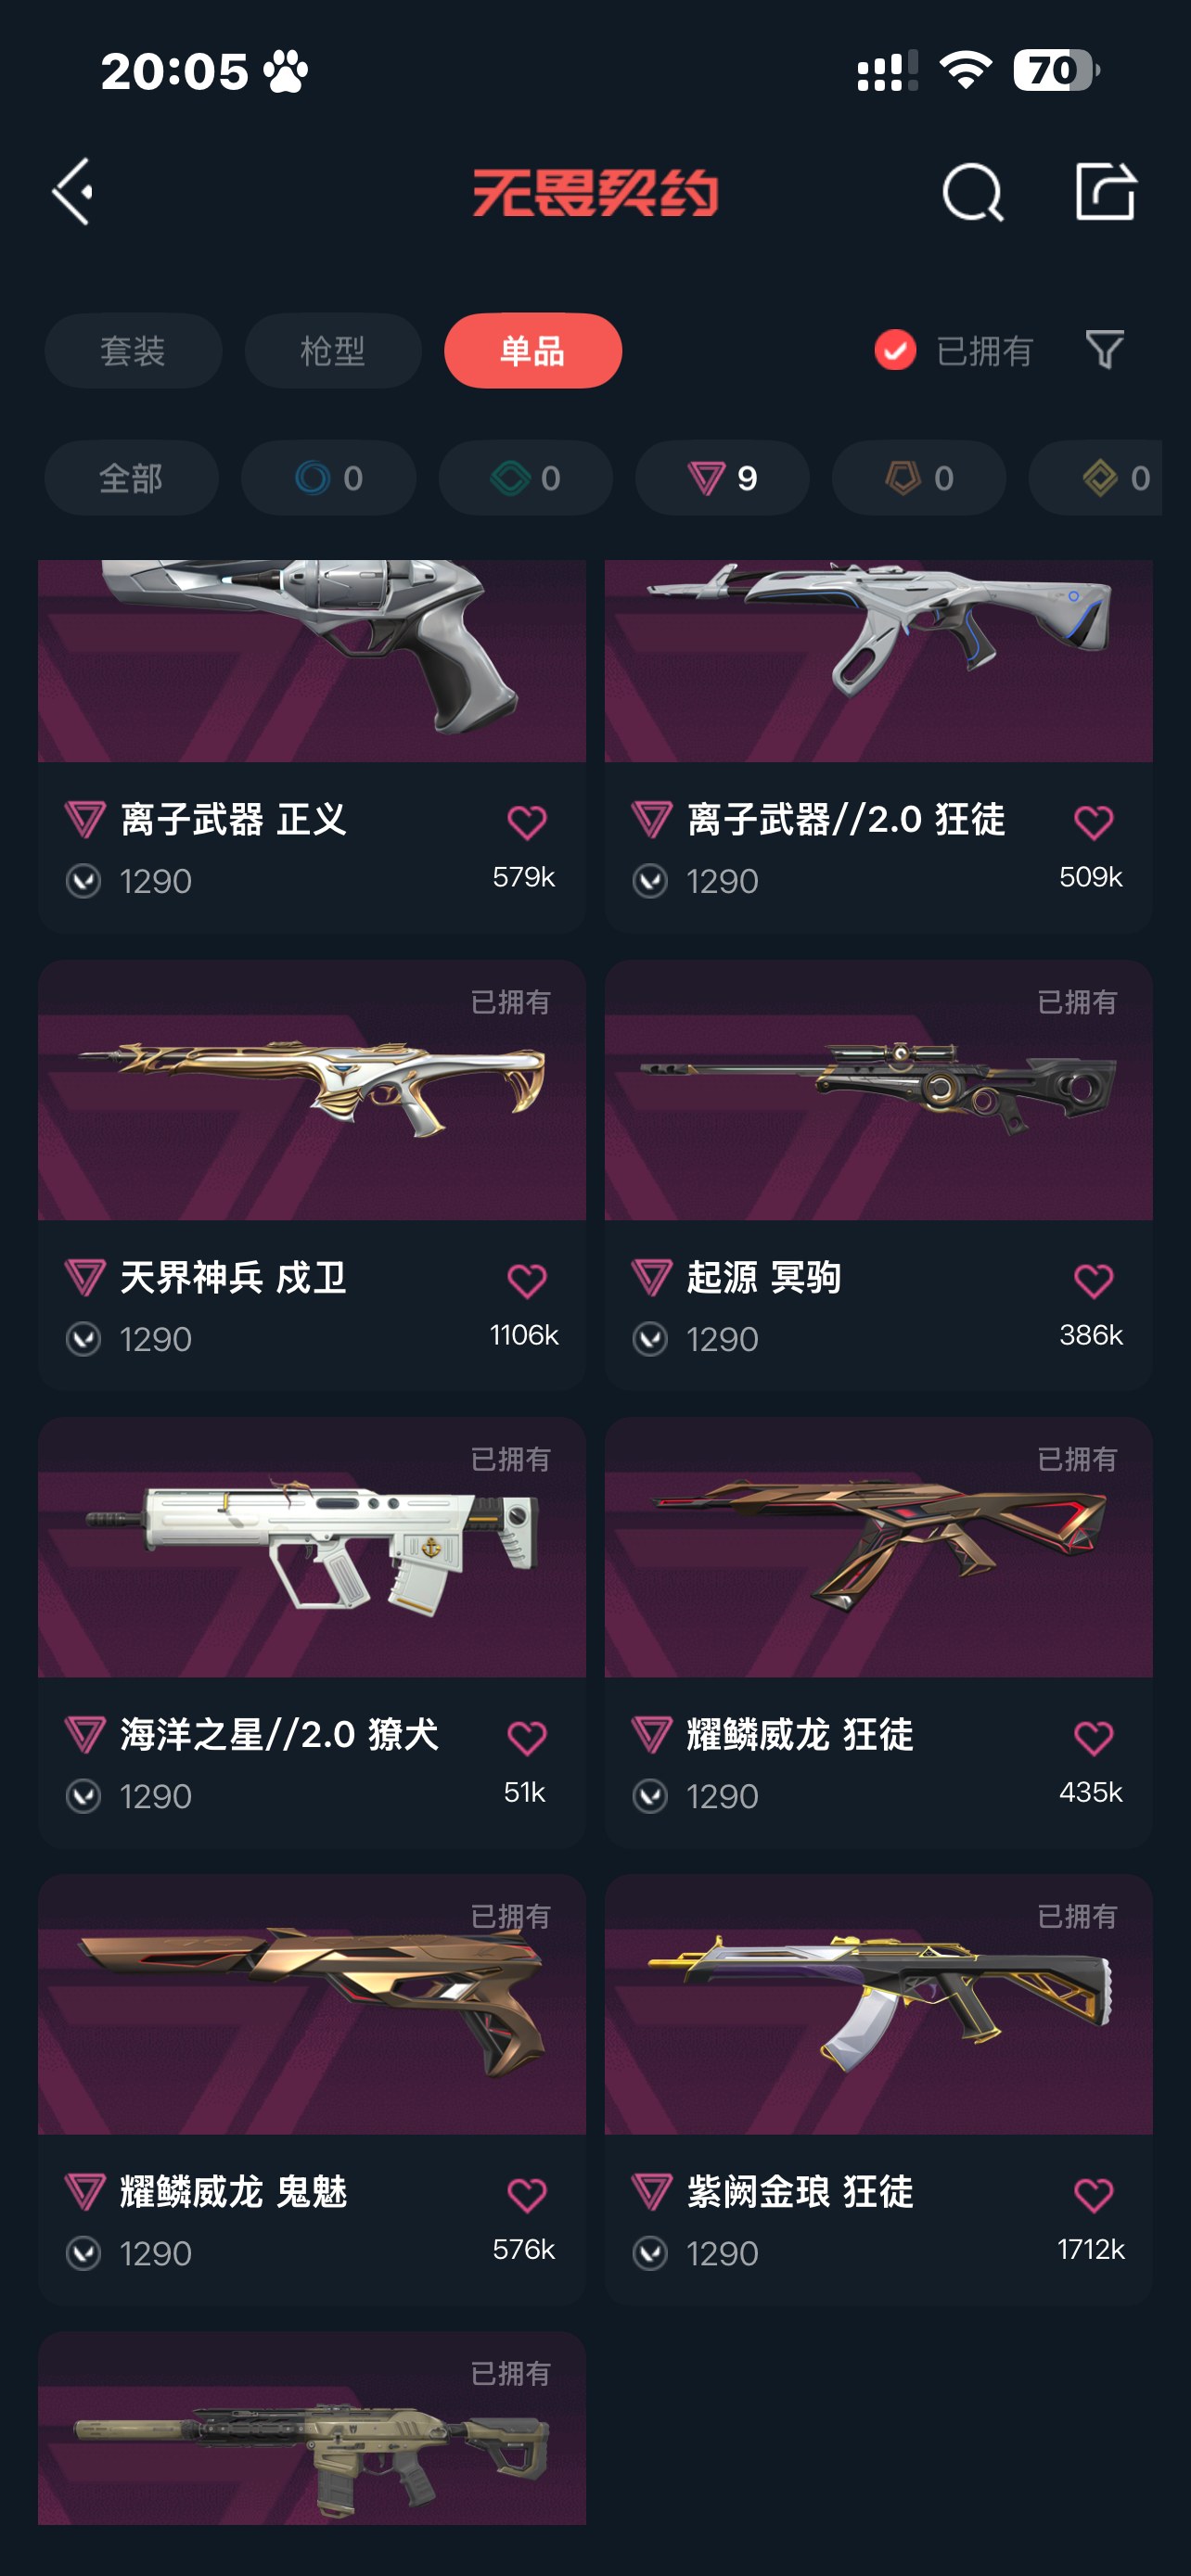
Task: Tap heart on 紫阙金琅 狂徒
Action: click(x=1093, y=2195)
